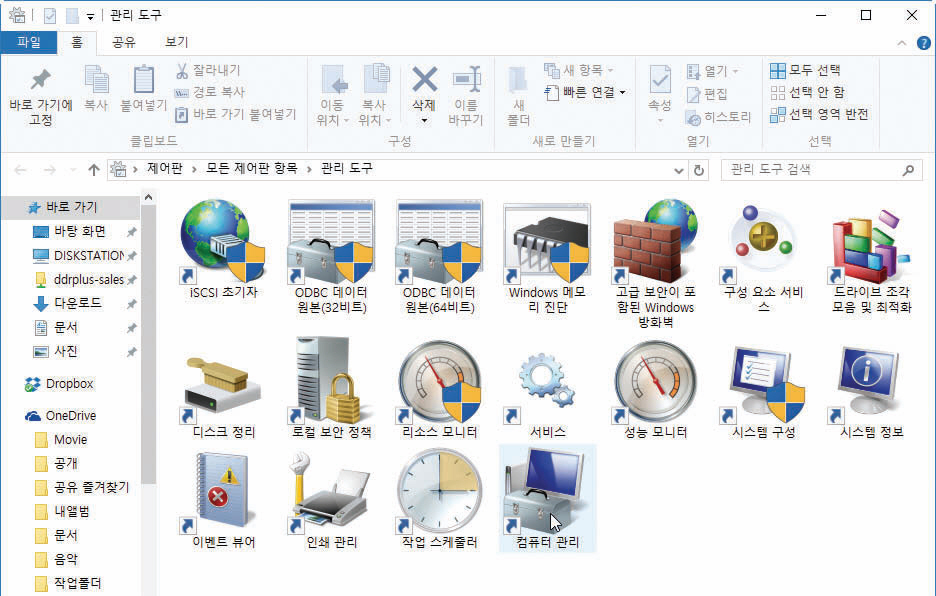Viewport: 936px width, 596px height.
Task: Select the 이벤트 뷰어 icon
Action: pos(223,499)
